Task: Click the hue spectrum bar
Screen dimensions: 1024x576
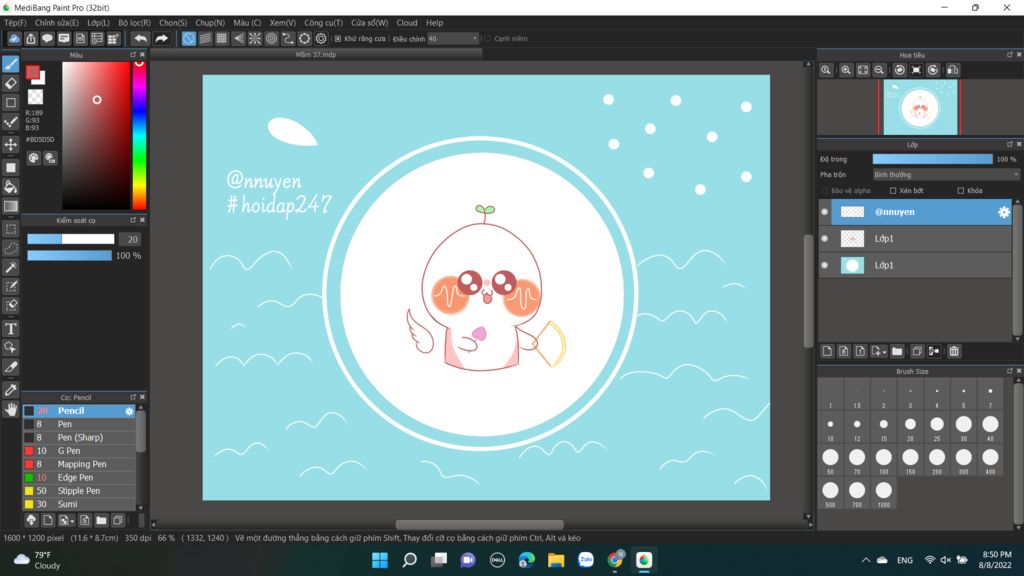Action: click(x=139, y=136)
